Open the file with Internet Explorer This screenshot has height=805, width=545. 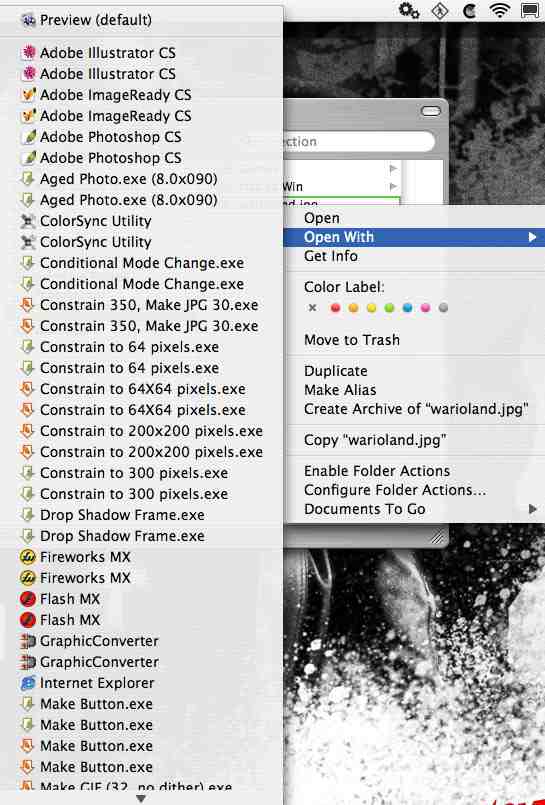[141, 683]
